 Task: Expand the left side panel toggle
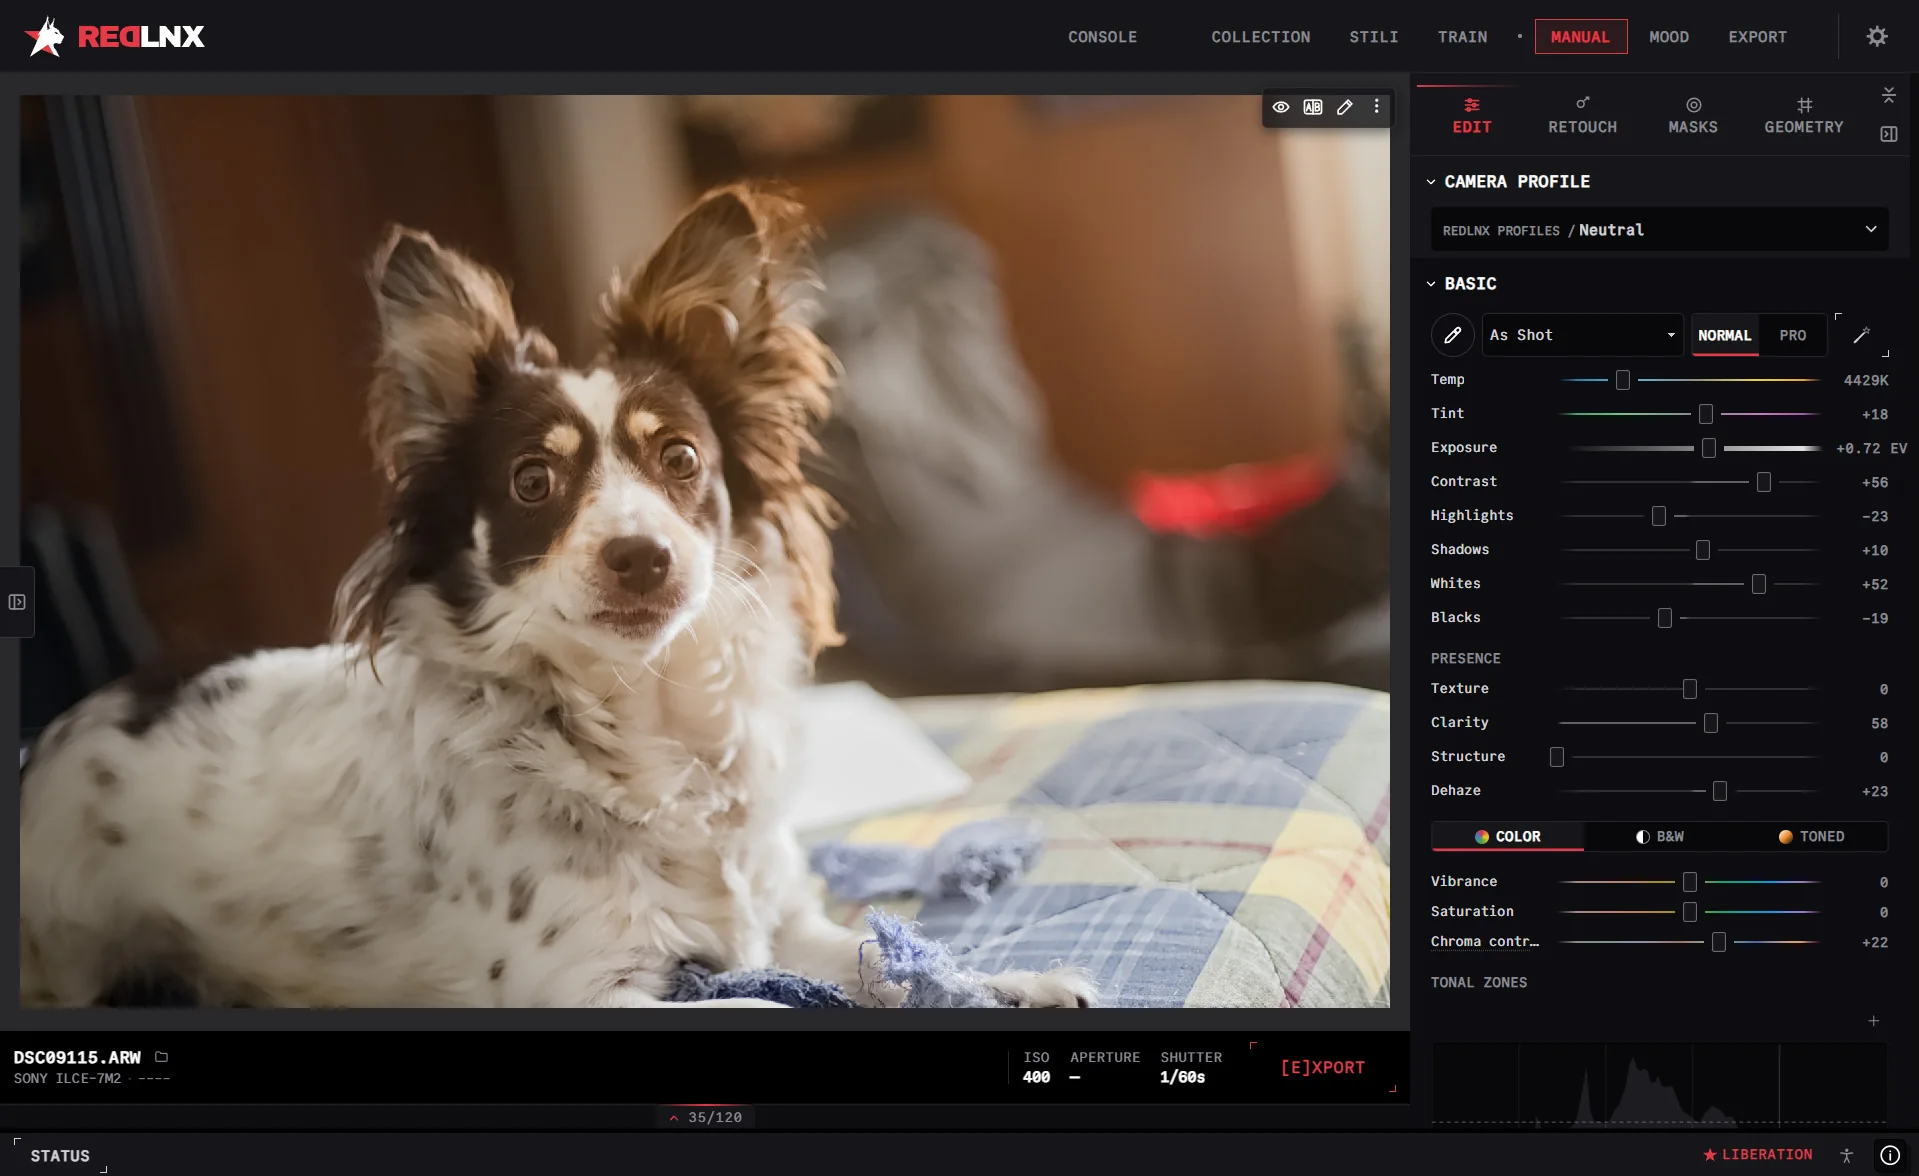pos(17,602)
